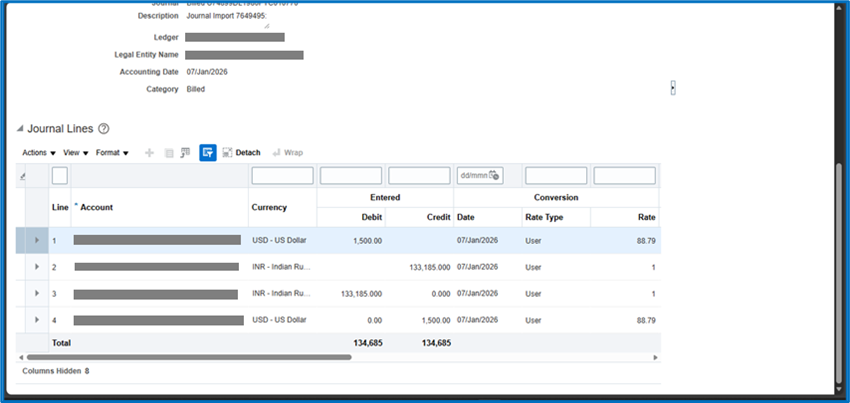Click the Credit column header
850x403 pixels.
point(438,218)
